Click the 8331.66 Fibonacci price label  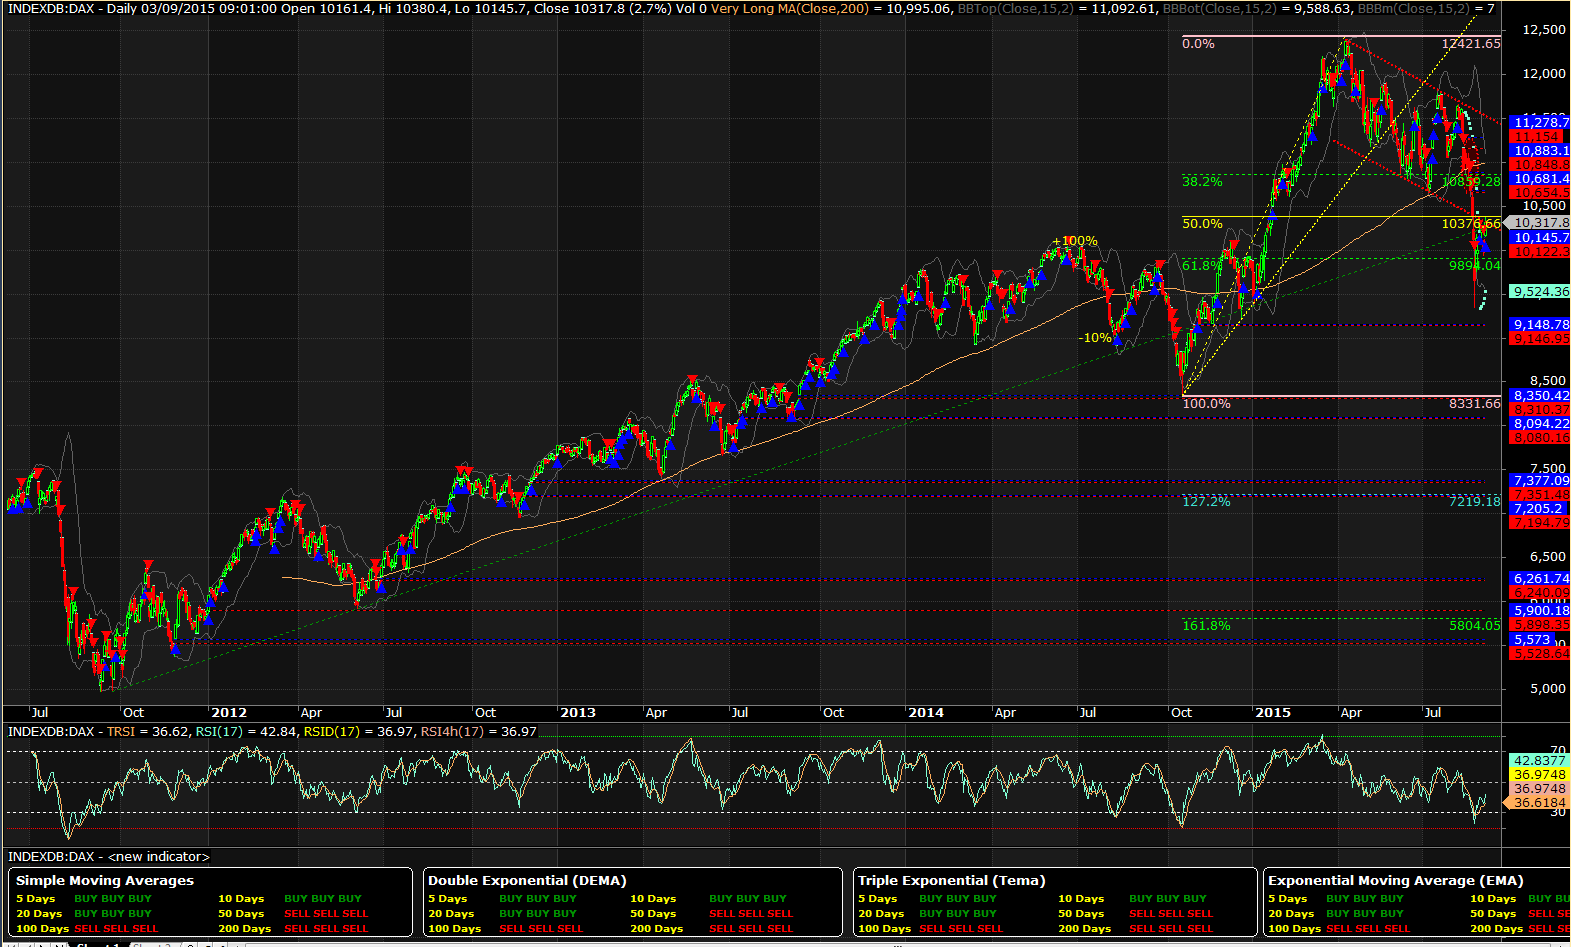point(1475,404)
